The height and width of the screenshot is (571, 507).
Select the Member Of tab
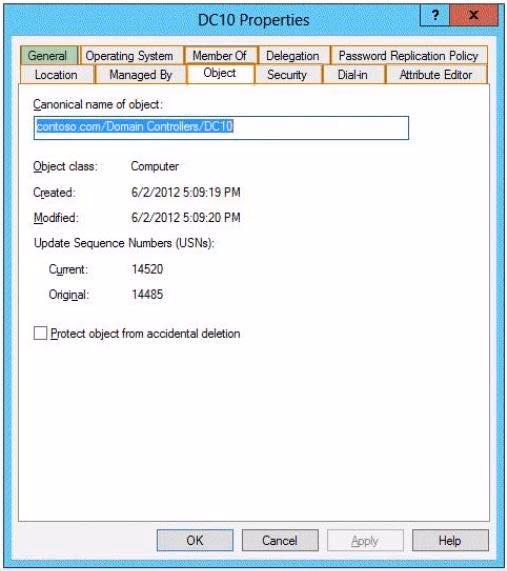(x=221, y=56)
